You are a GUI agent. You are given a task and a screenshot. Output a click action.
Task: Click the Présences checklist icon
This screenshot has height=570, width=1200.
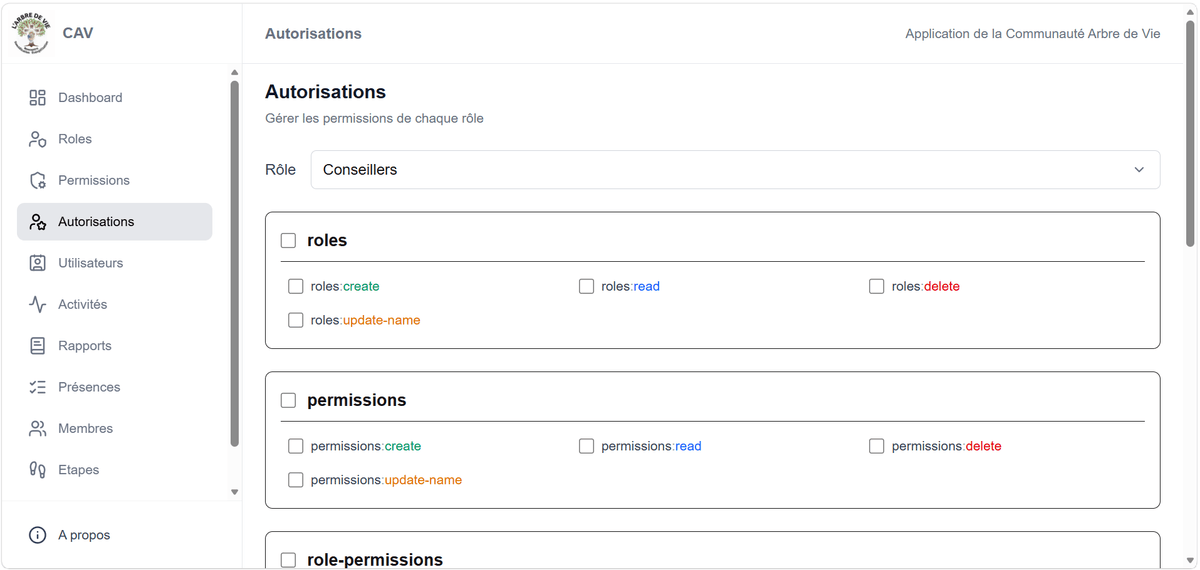point(37,387)
